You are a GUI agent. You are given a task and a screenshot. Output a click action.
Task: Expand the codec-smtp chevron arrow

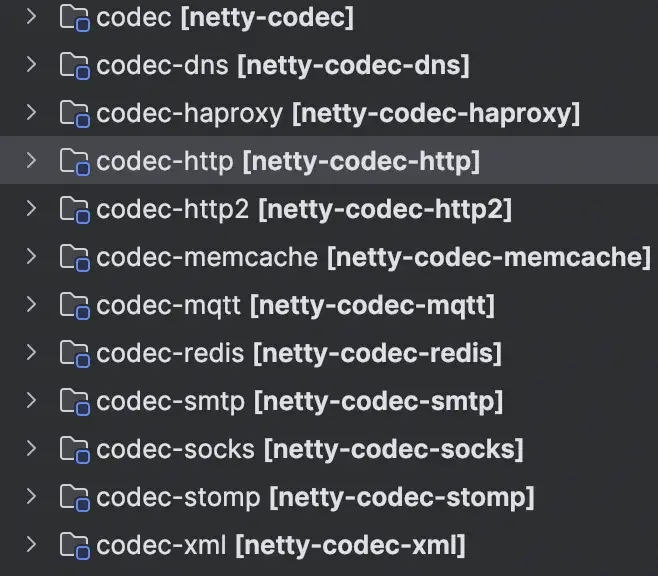[x=31, y=401]
